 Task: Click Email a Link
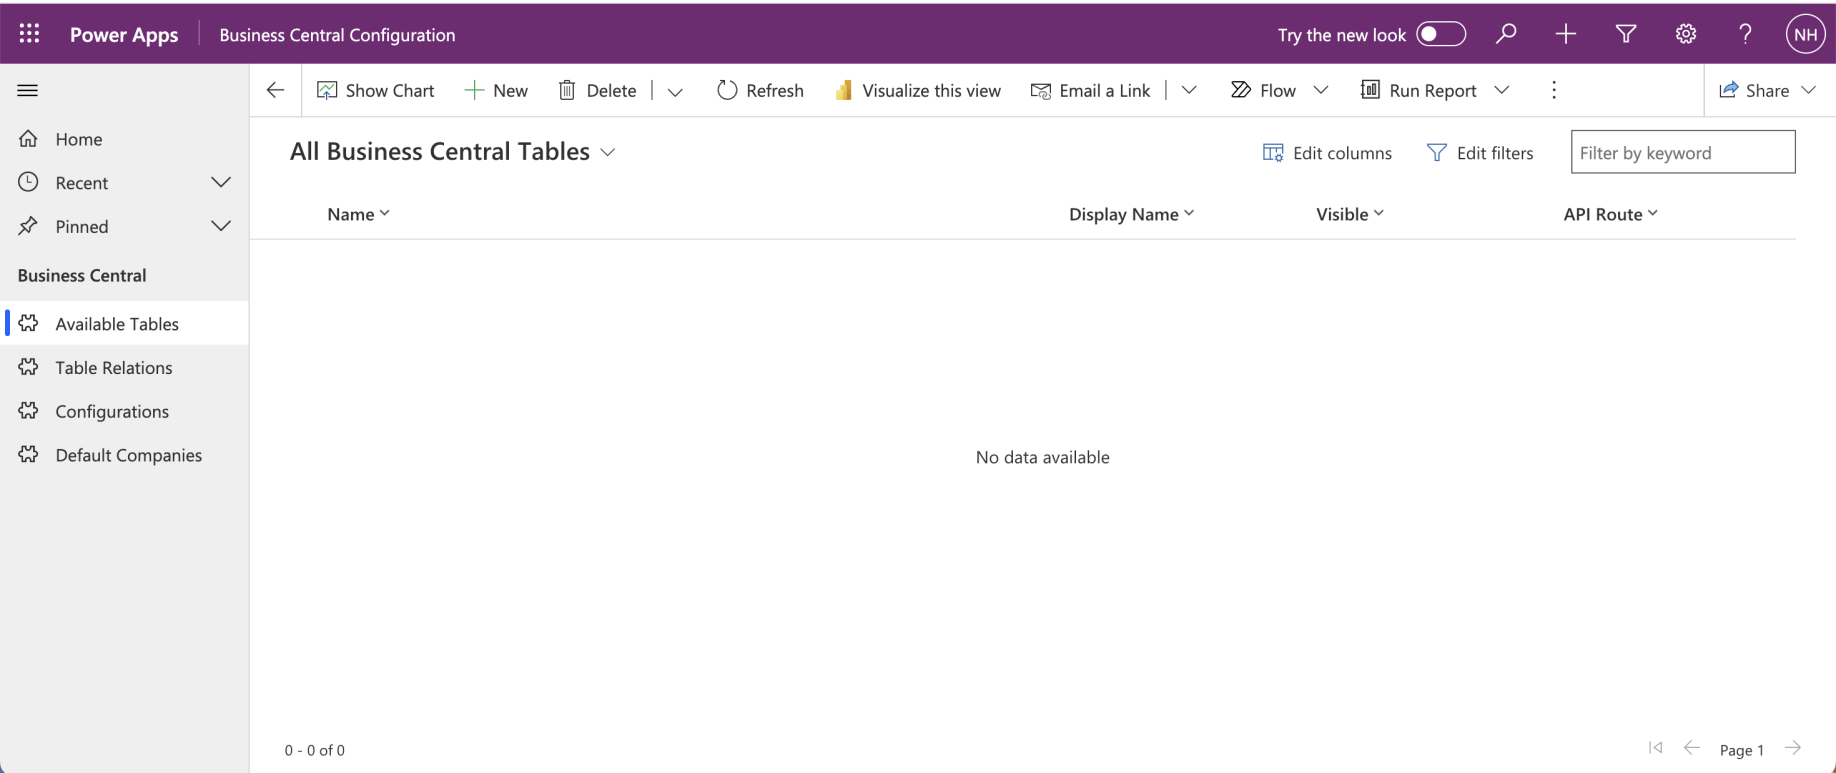1090,90
